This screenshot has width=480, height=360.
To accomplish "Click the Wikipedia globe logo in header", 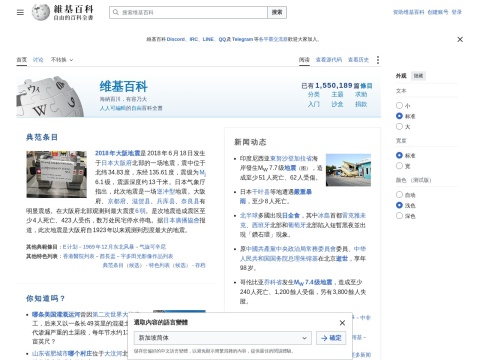I will 41,12.
